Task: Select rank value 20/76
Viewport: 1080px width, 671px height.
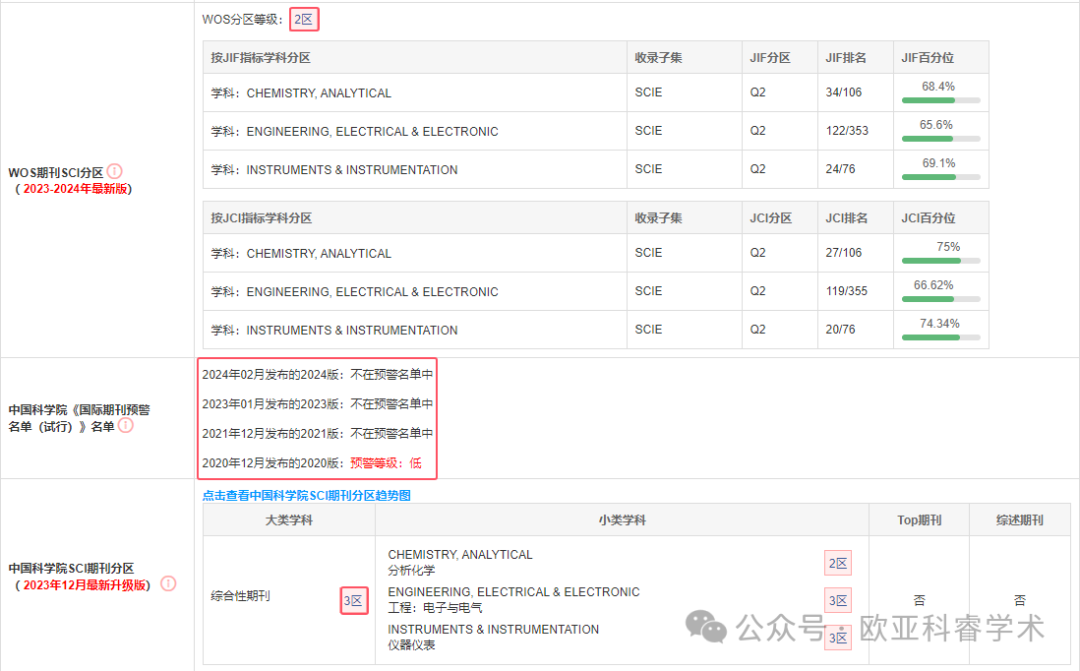Action: point(840,329)
